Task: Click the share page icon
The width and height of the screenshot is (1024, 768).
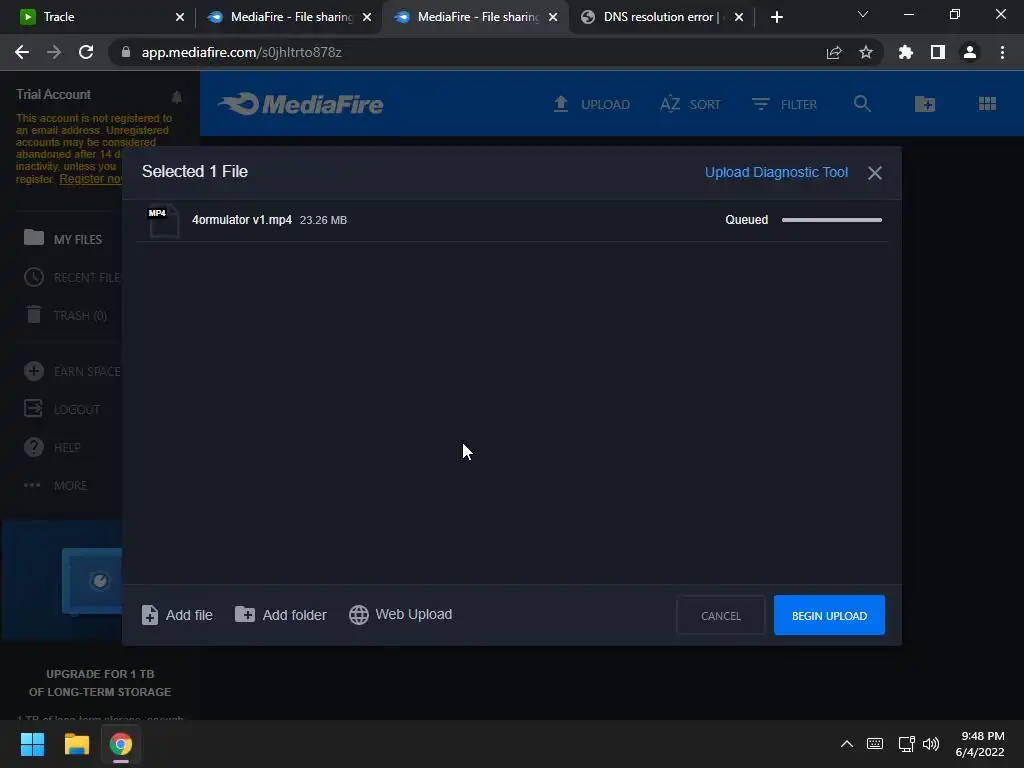Action: [834, 52]
